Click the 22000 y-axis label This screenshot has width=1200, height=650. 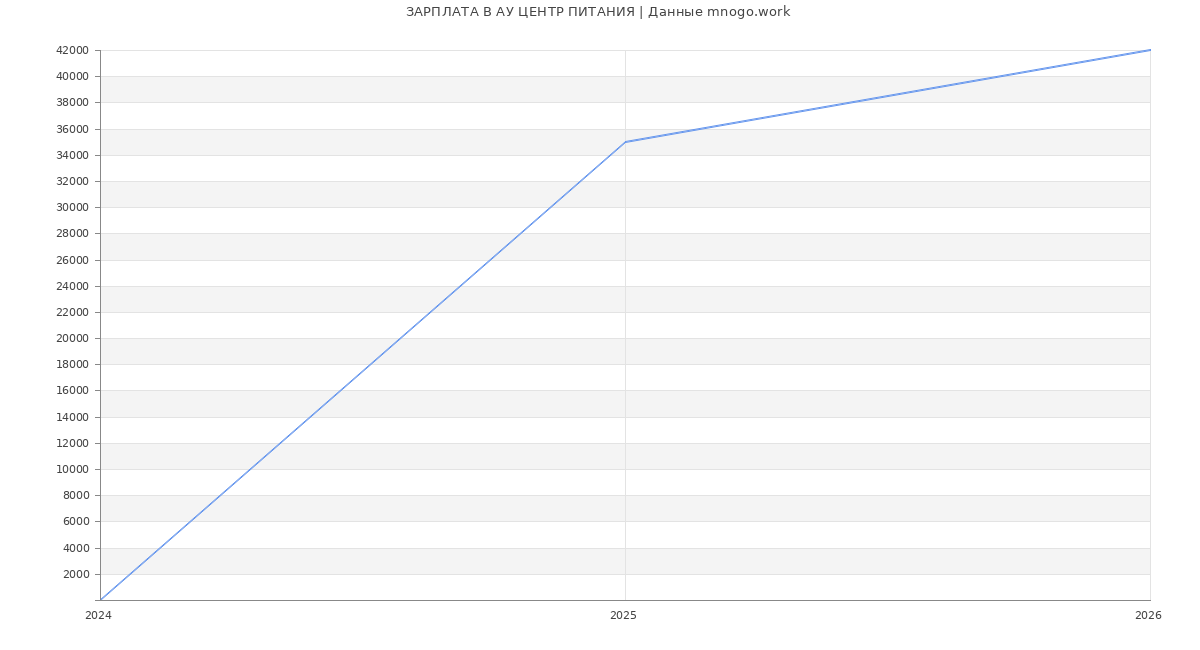click(x=72, y=312)
